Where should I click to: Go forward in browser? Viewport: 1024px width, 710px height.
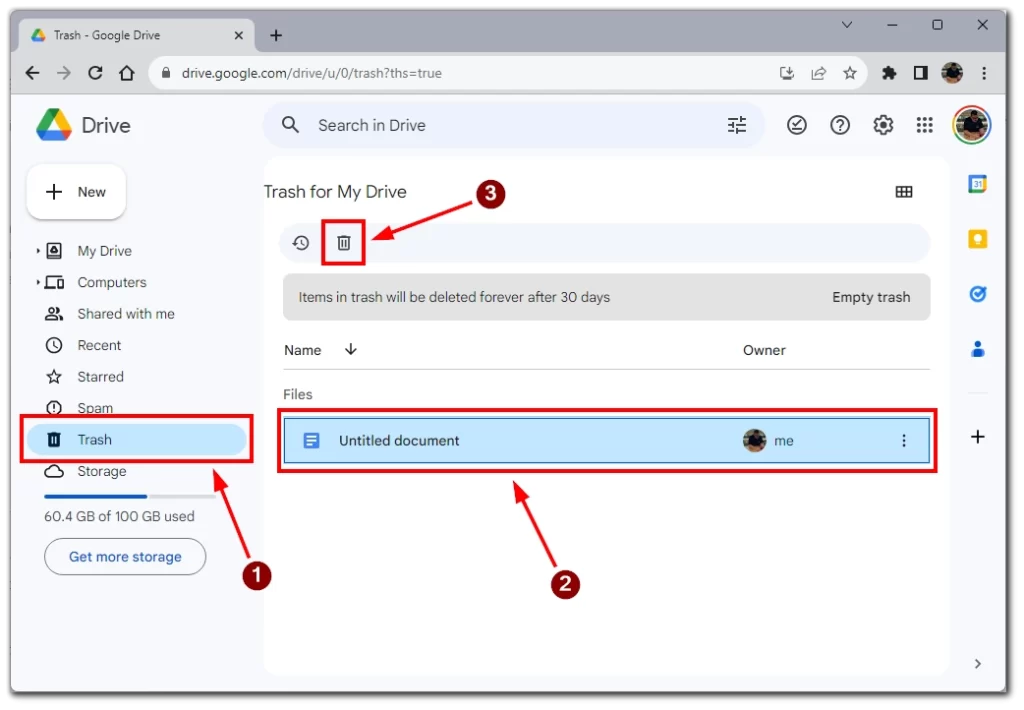[x=63, y=73]
